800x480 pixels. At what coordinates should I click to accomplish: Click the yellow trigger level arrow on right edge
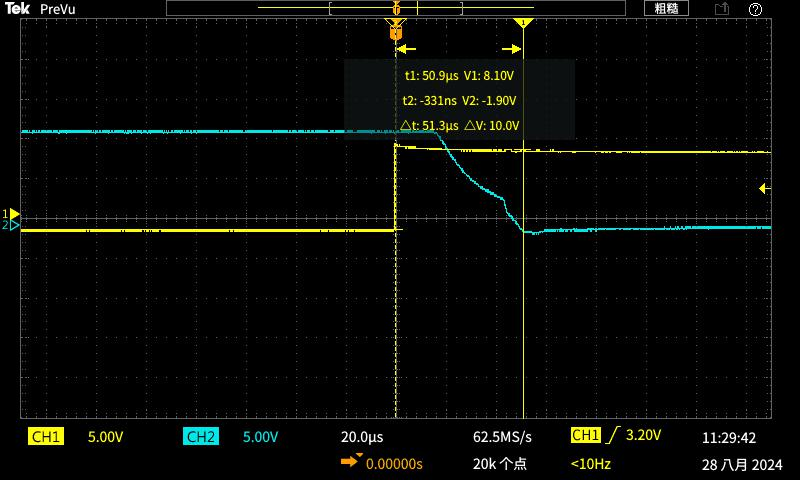[765, 188]
